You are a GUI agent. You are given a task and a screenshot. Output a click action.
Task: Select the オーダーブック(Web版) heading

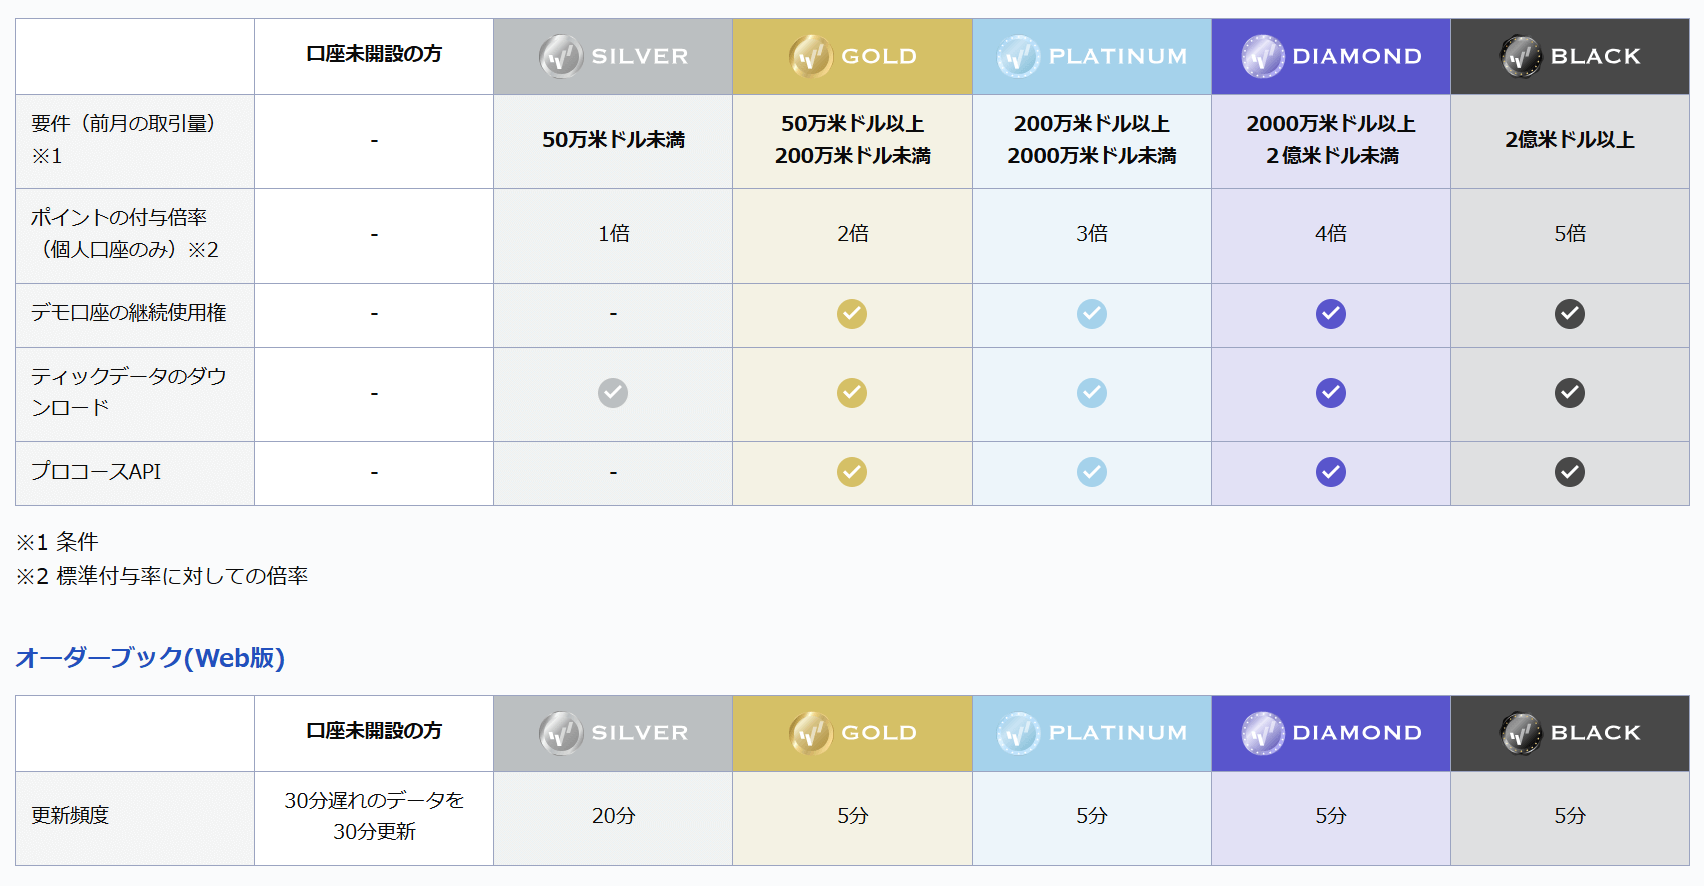click(150, 658)
